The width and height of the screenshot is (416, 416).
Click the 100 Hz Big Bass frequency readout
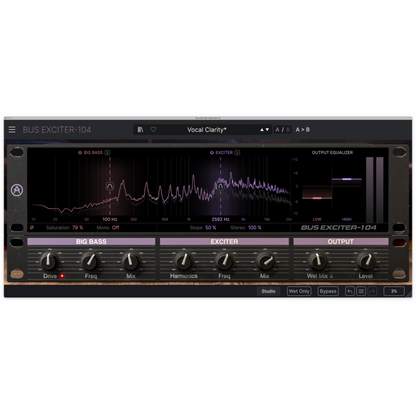pyautogui.click(x=110, y=219)
